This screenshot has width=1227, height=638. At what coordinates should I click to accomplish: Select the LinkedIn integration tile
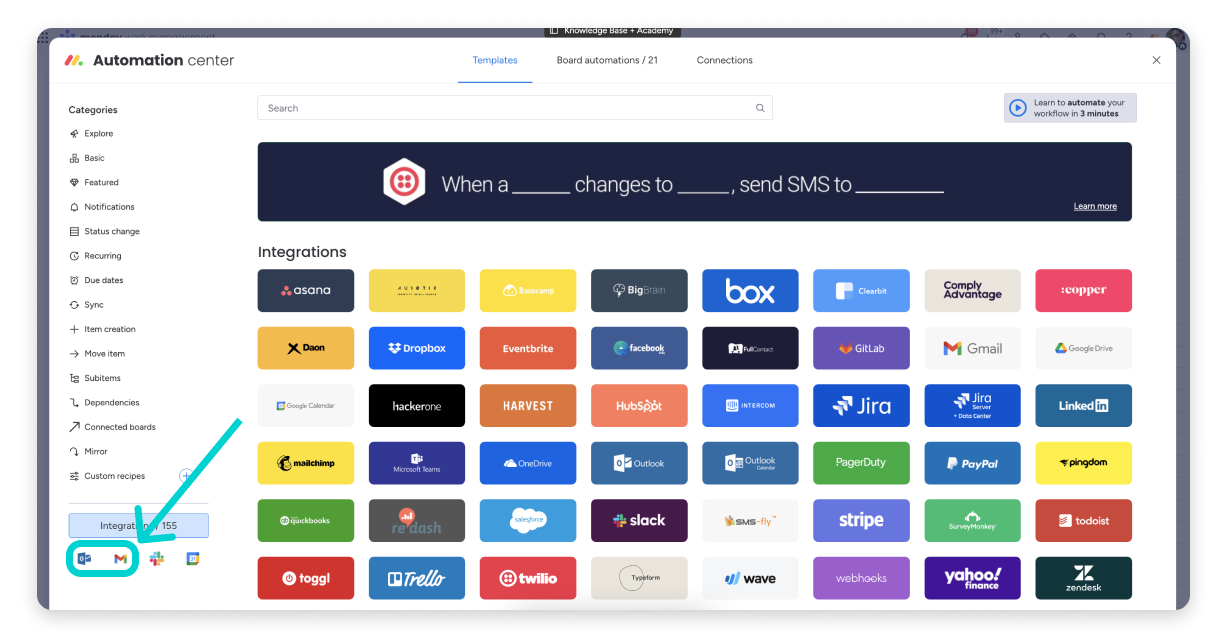1084,406
